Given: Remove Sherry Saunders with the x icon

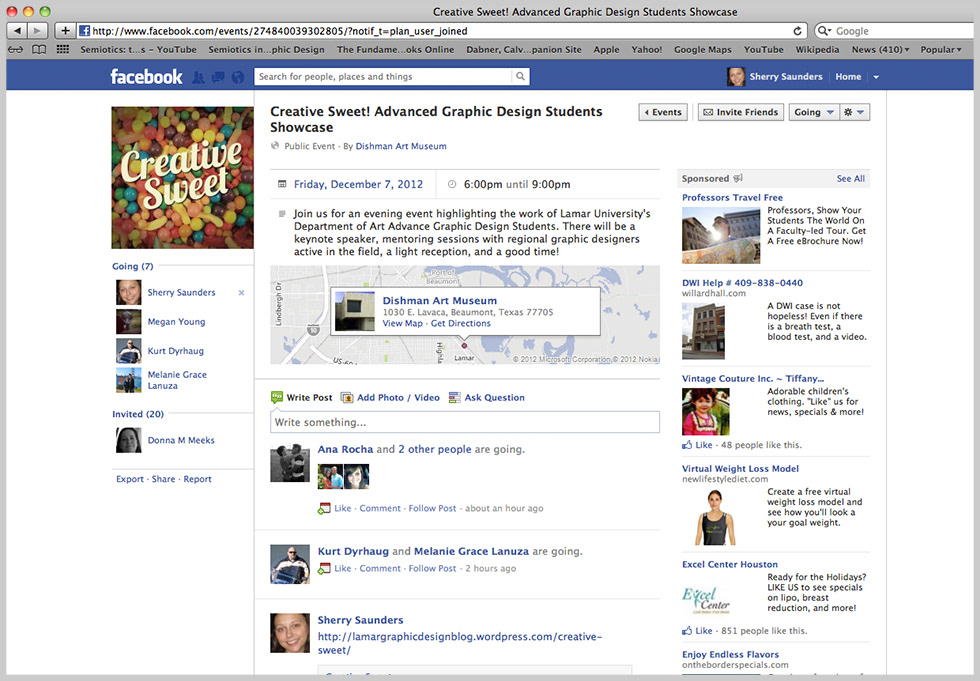Looking at the screenshot, I should (241, 292).
